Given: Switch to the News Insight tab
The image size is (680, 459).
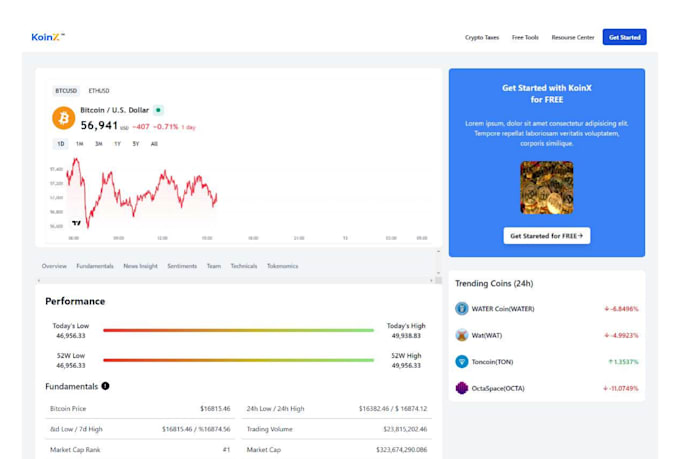Looking at the screenshot, I should click(141, 266).
